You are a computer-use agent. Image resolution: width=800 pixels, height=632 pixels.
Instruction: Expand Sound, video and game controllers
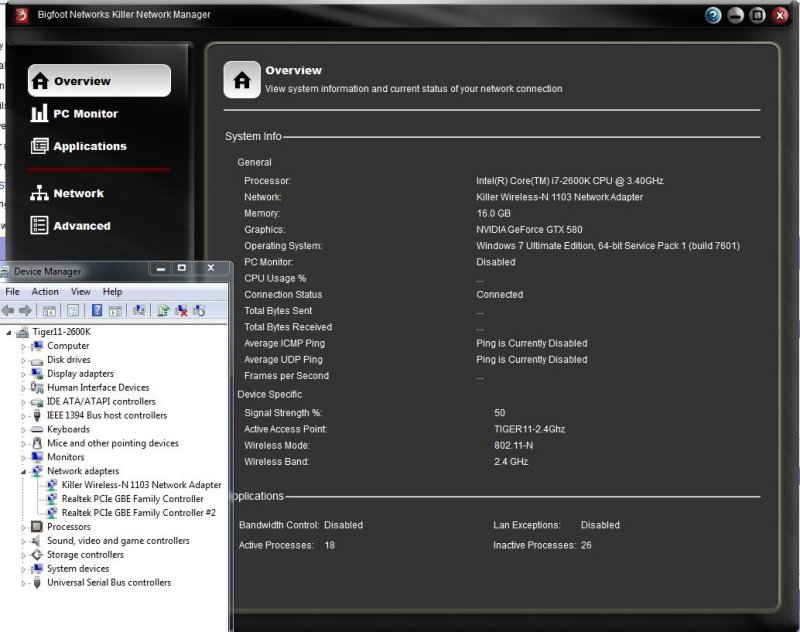[23, 541]
